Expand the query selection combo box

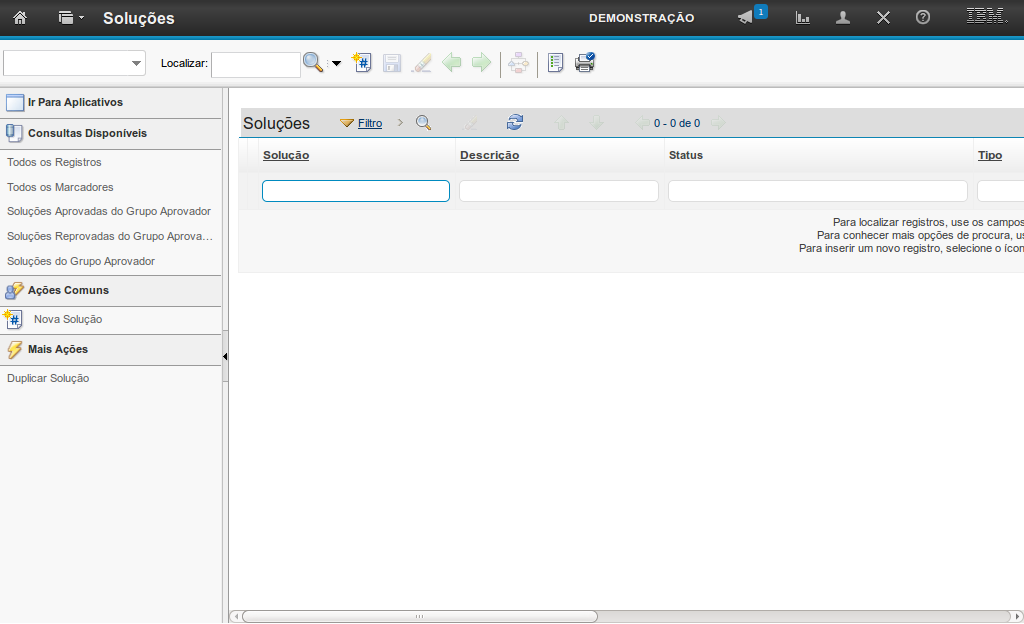(x=136, y=64)
